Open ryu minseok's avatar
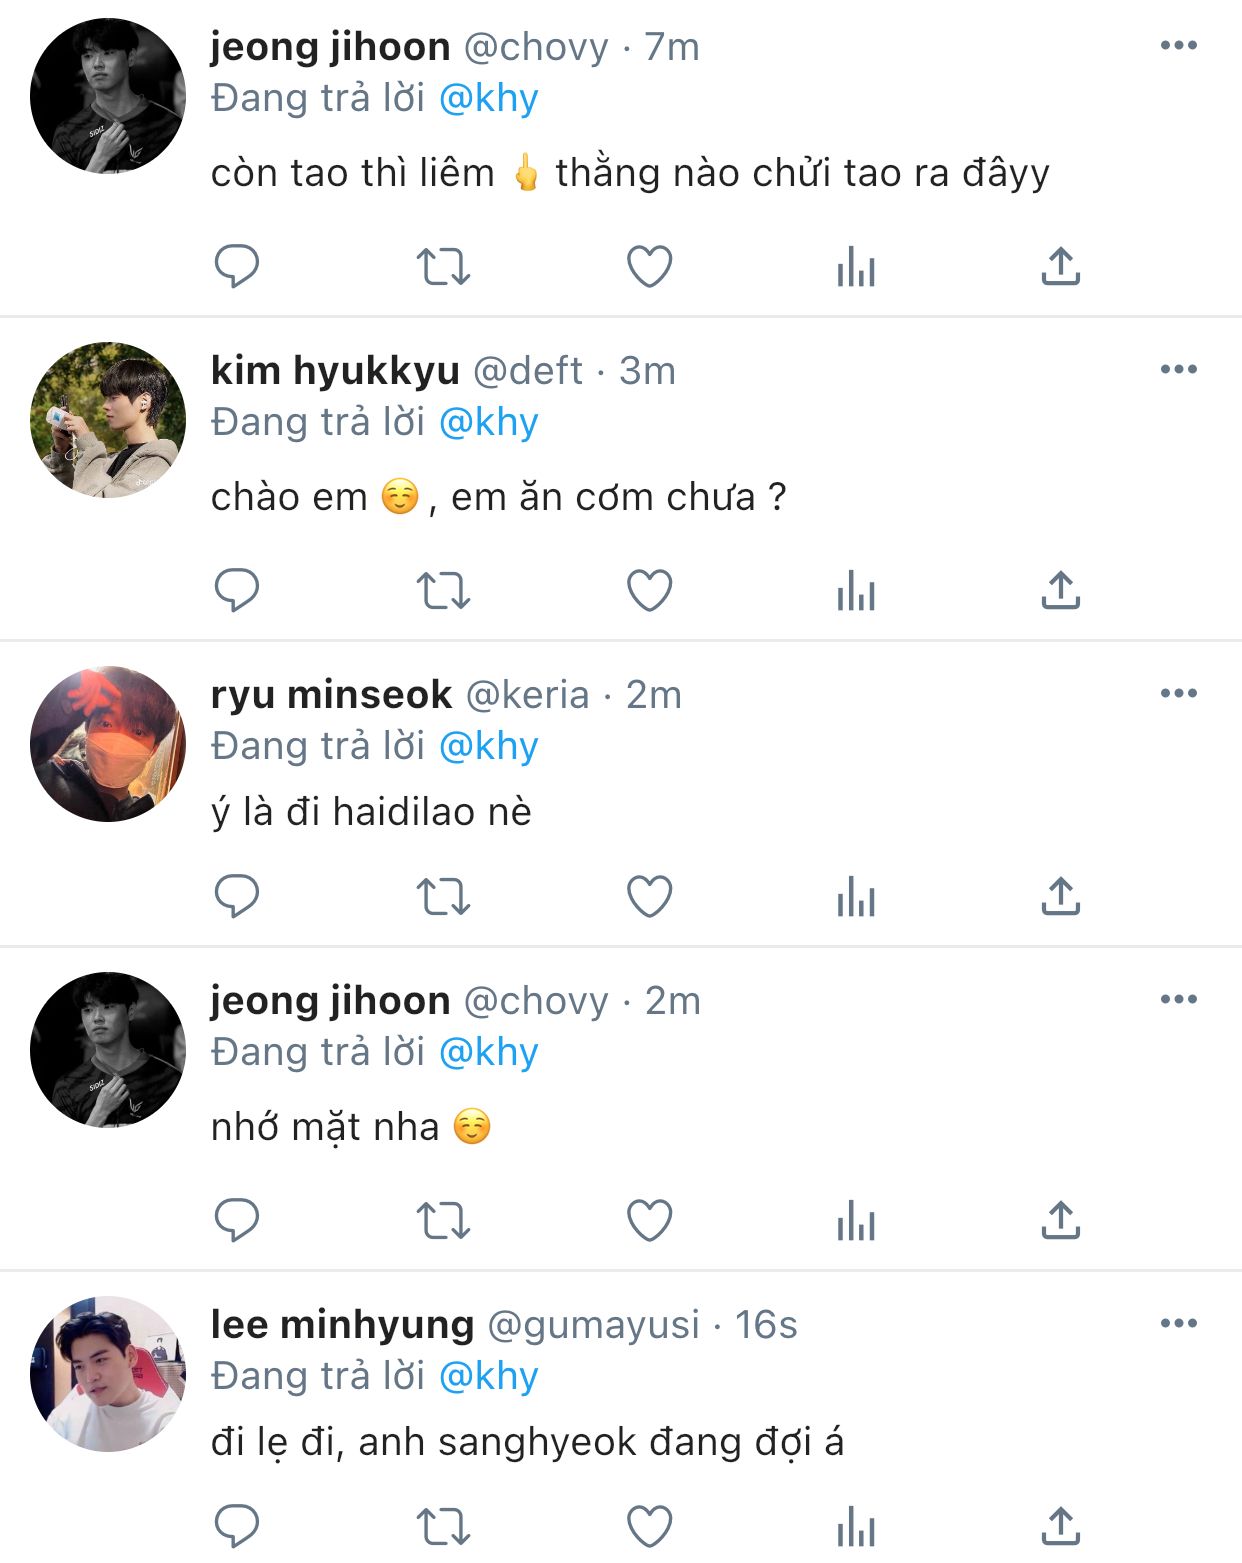1242x1563 pixels. 108,744
